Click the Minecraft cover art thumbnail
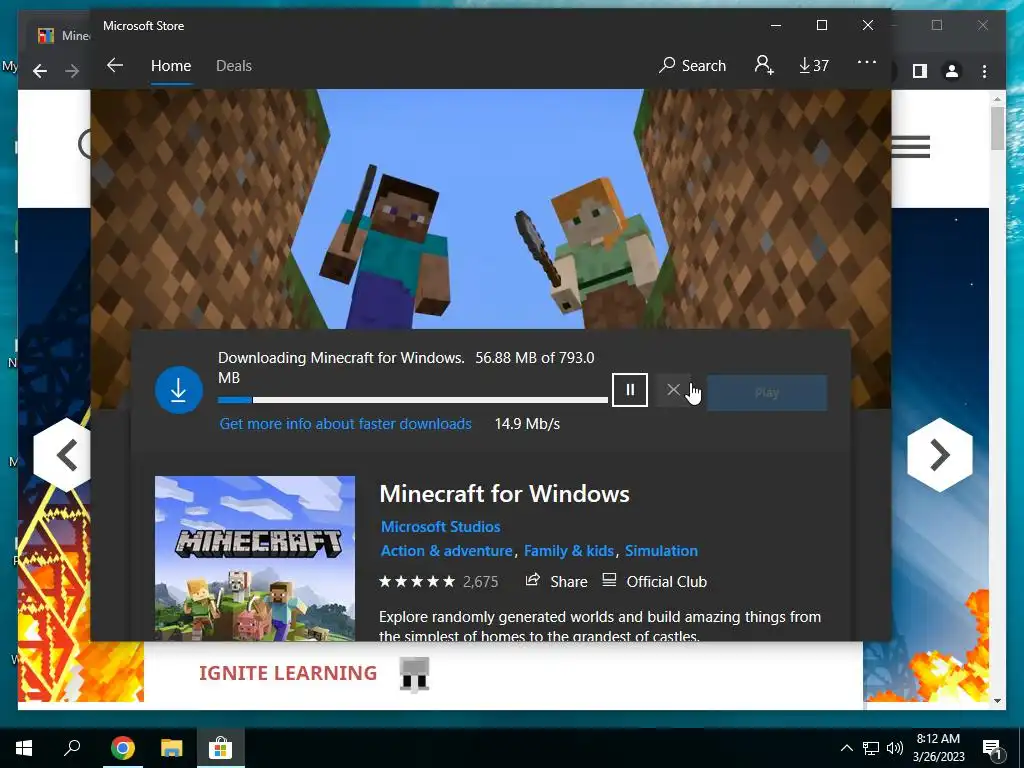Screen dimensions: 1024x768 255,558
